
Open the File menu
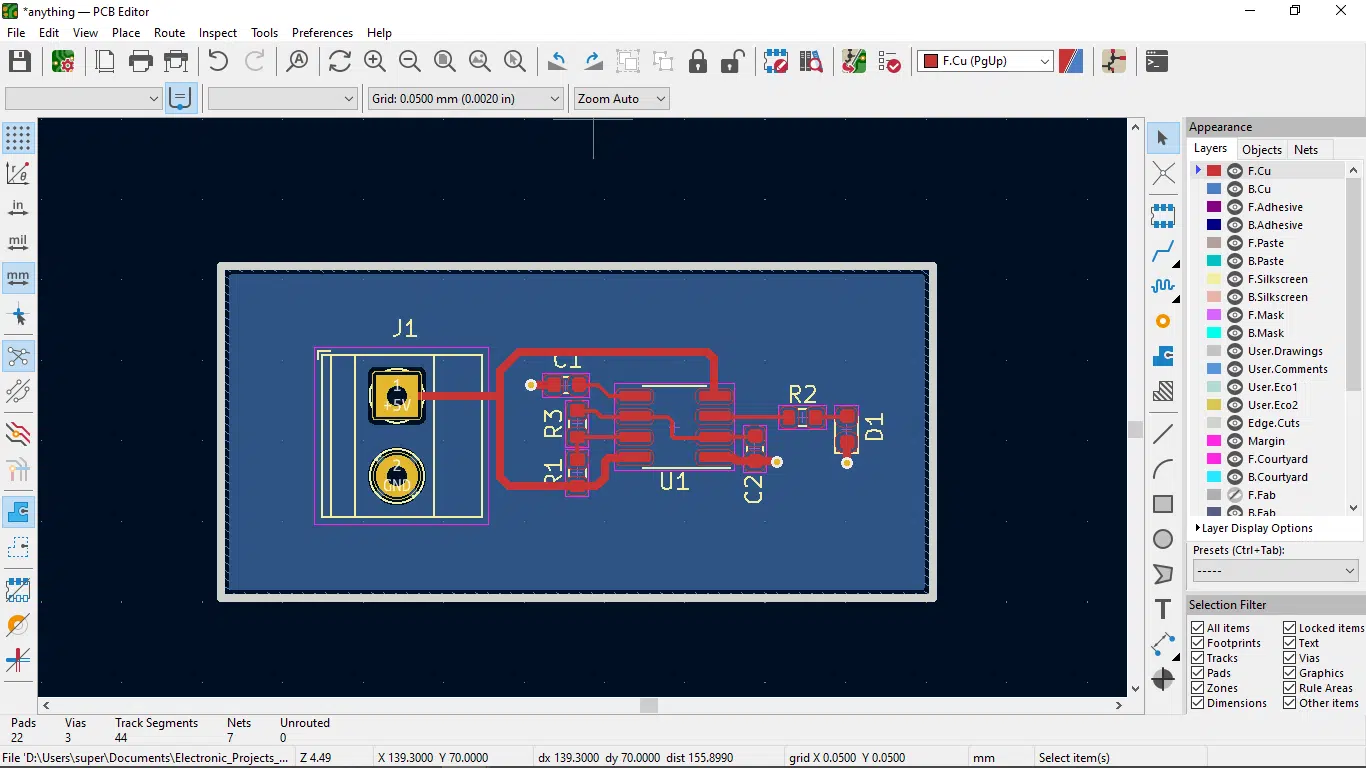tap(16, 33)
